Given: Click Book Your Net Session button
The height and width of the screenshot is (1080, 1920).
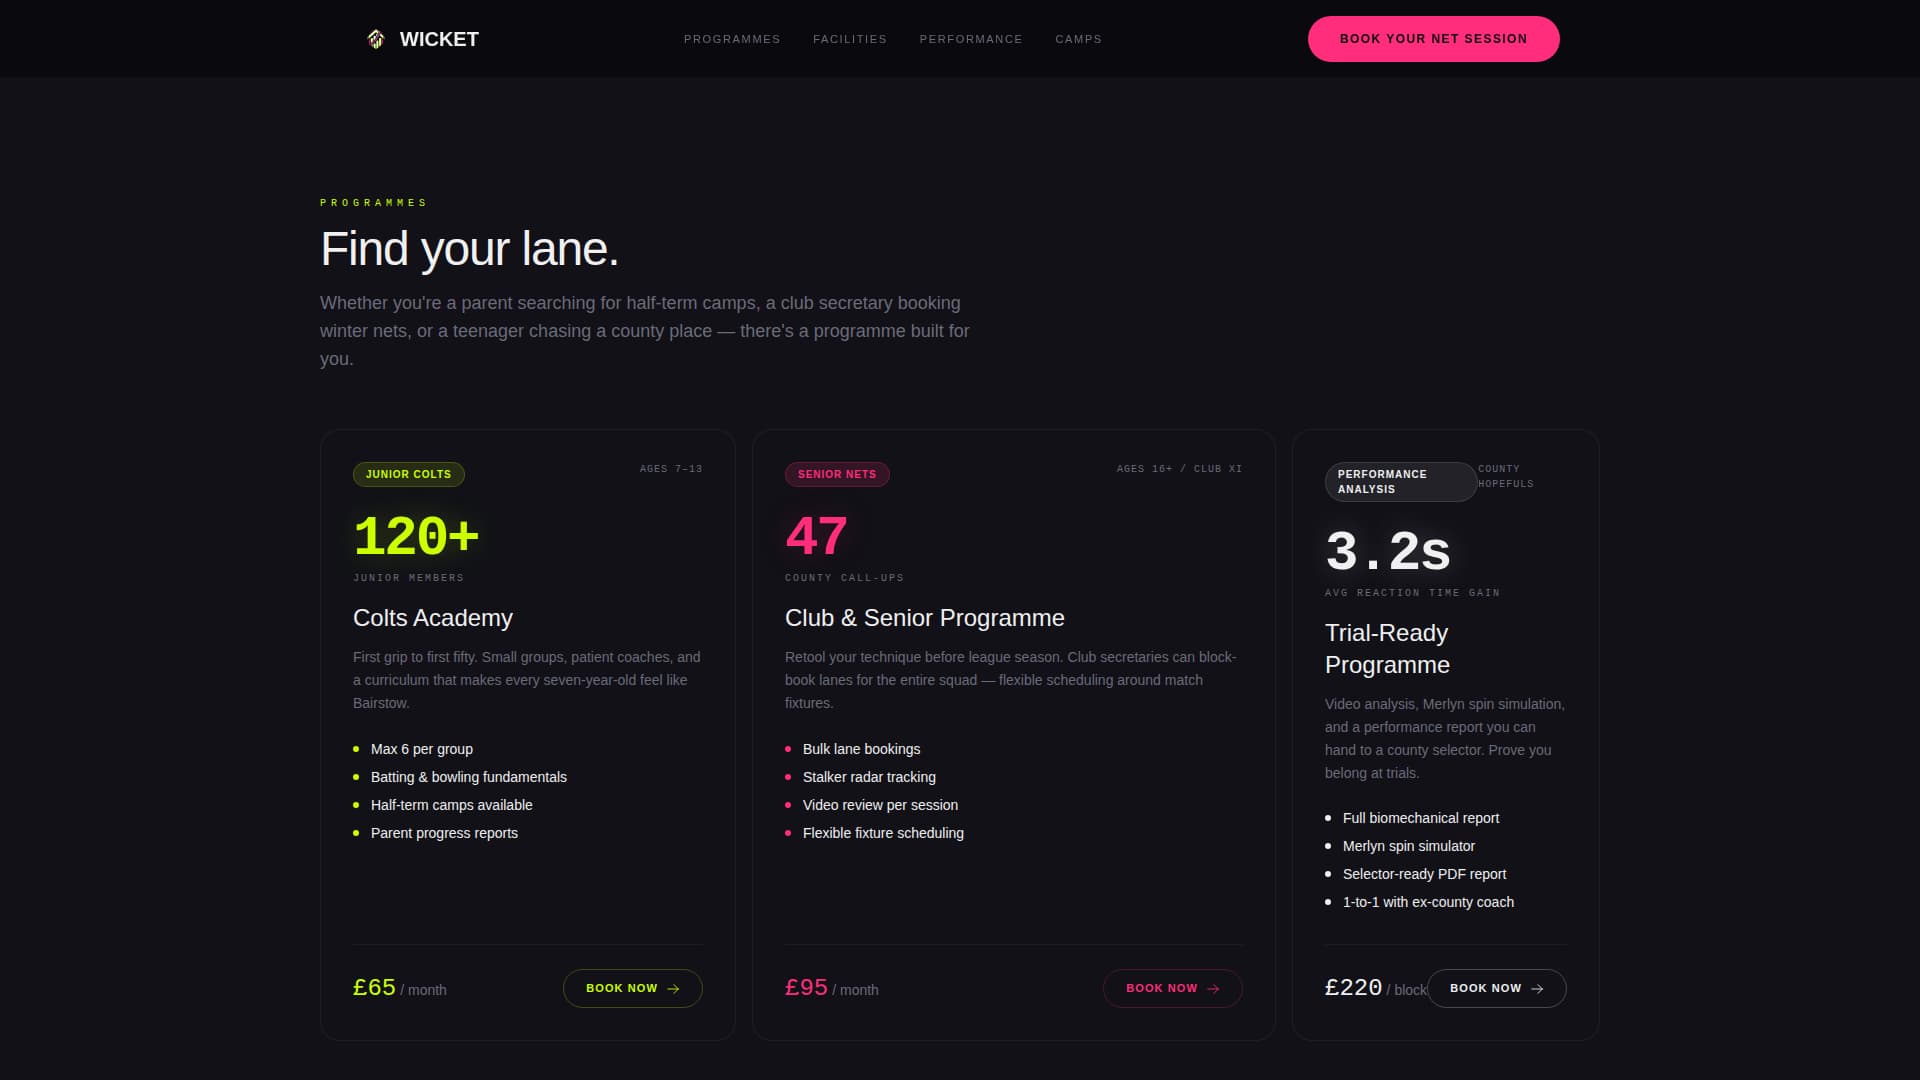Looking at the screenshot, I should 1433,39.
